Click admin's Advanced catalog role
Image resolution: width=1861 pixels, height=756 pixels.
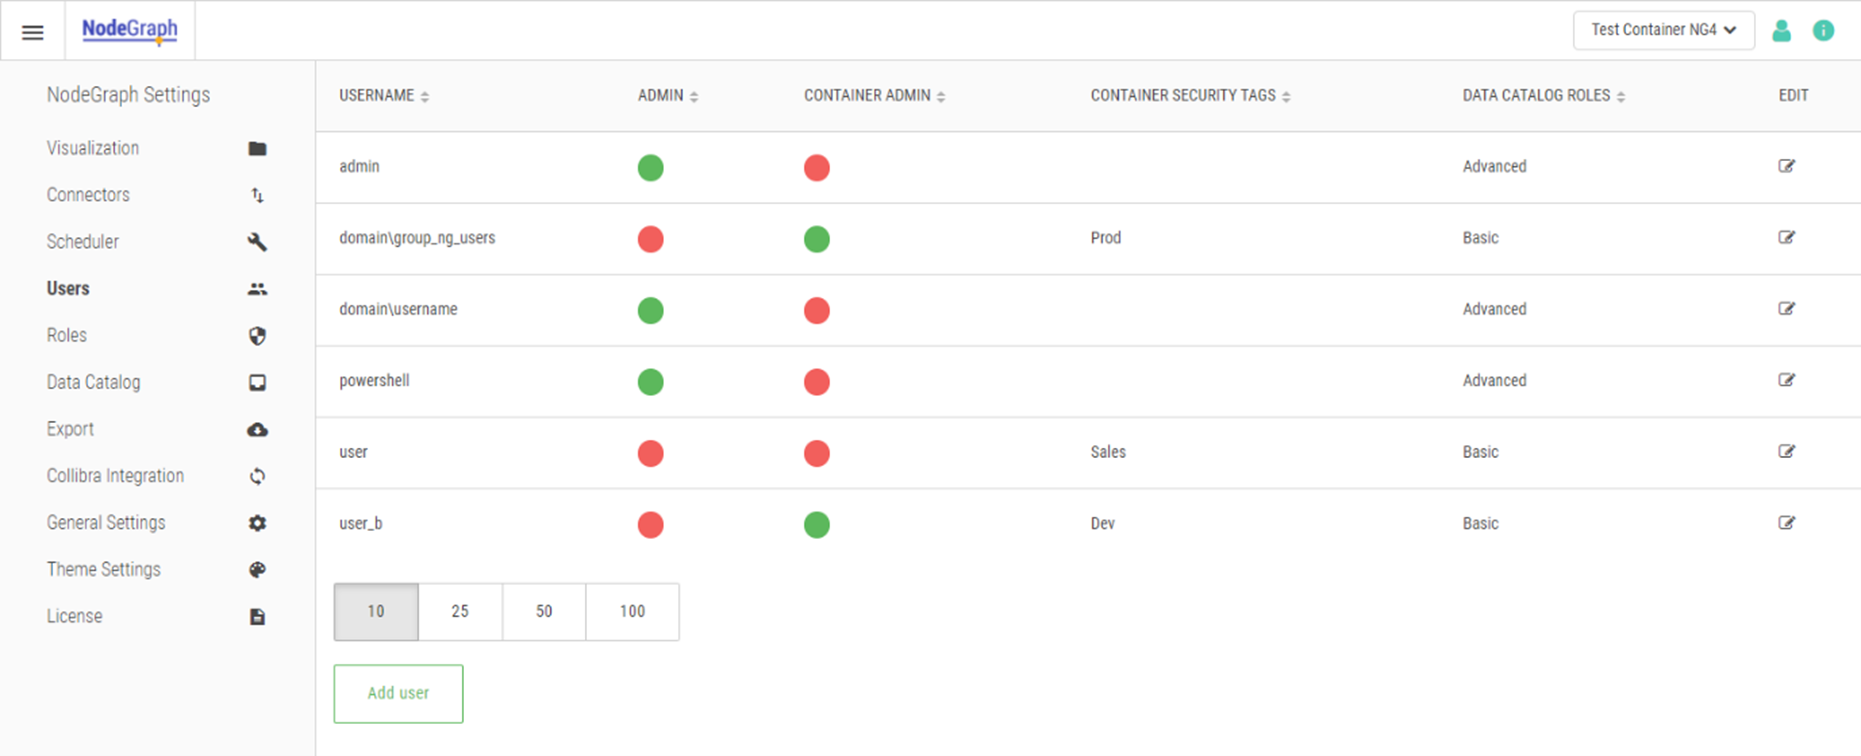tap(1494, 167)
